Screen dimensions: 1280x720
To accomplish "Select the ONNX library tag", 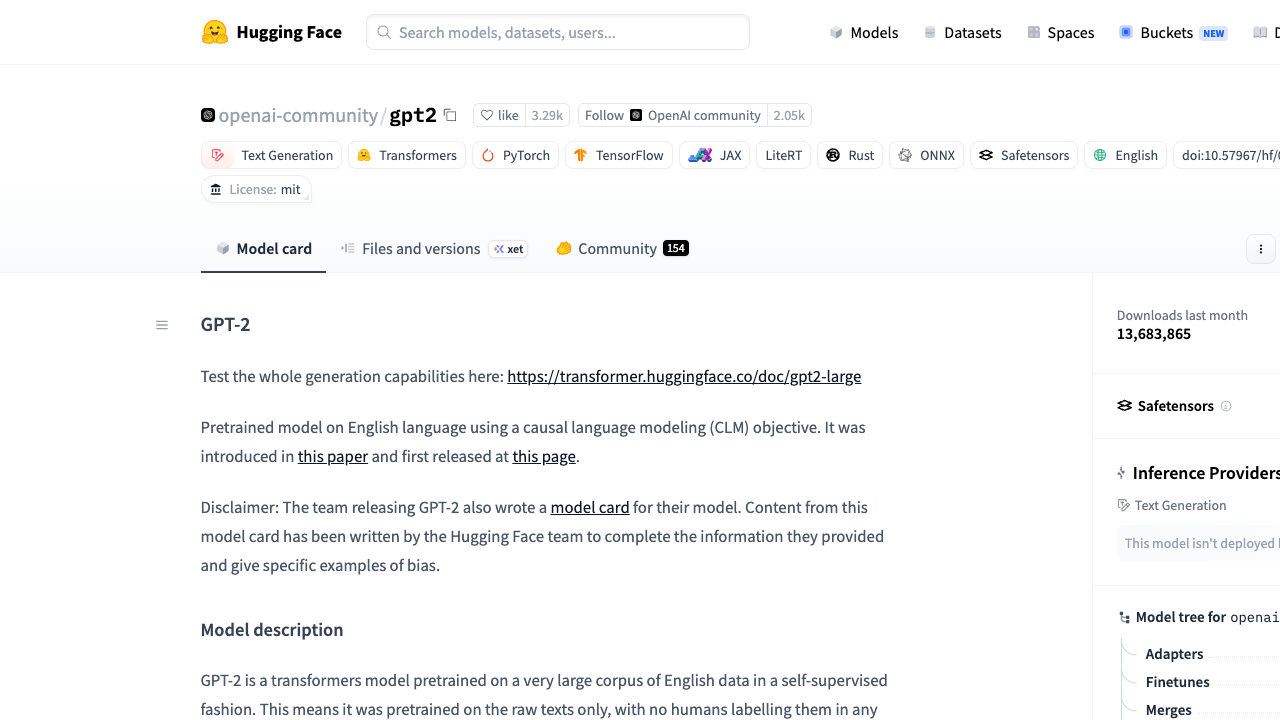I will click(x=926, y=155).
